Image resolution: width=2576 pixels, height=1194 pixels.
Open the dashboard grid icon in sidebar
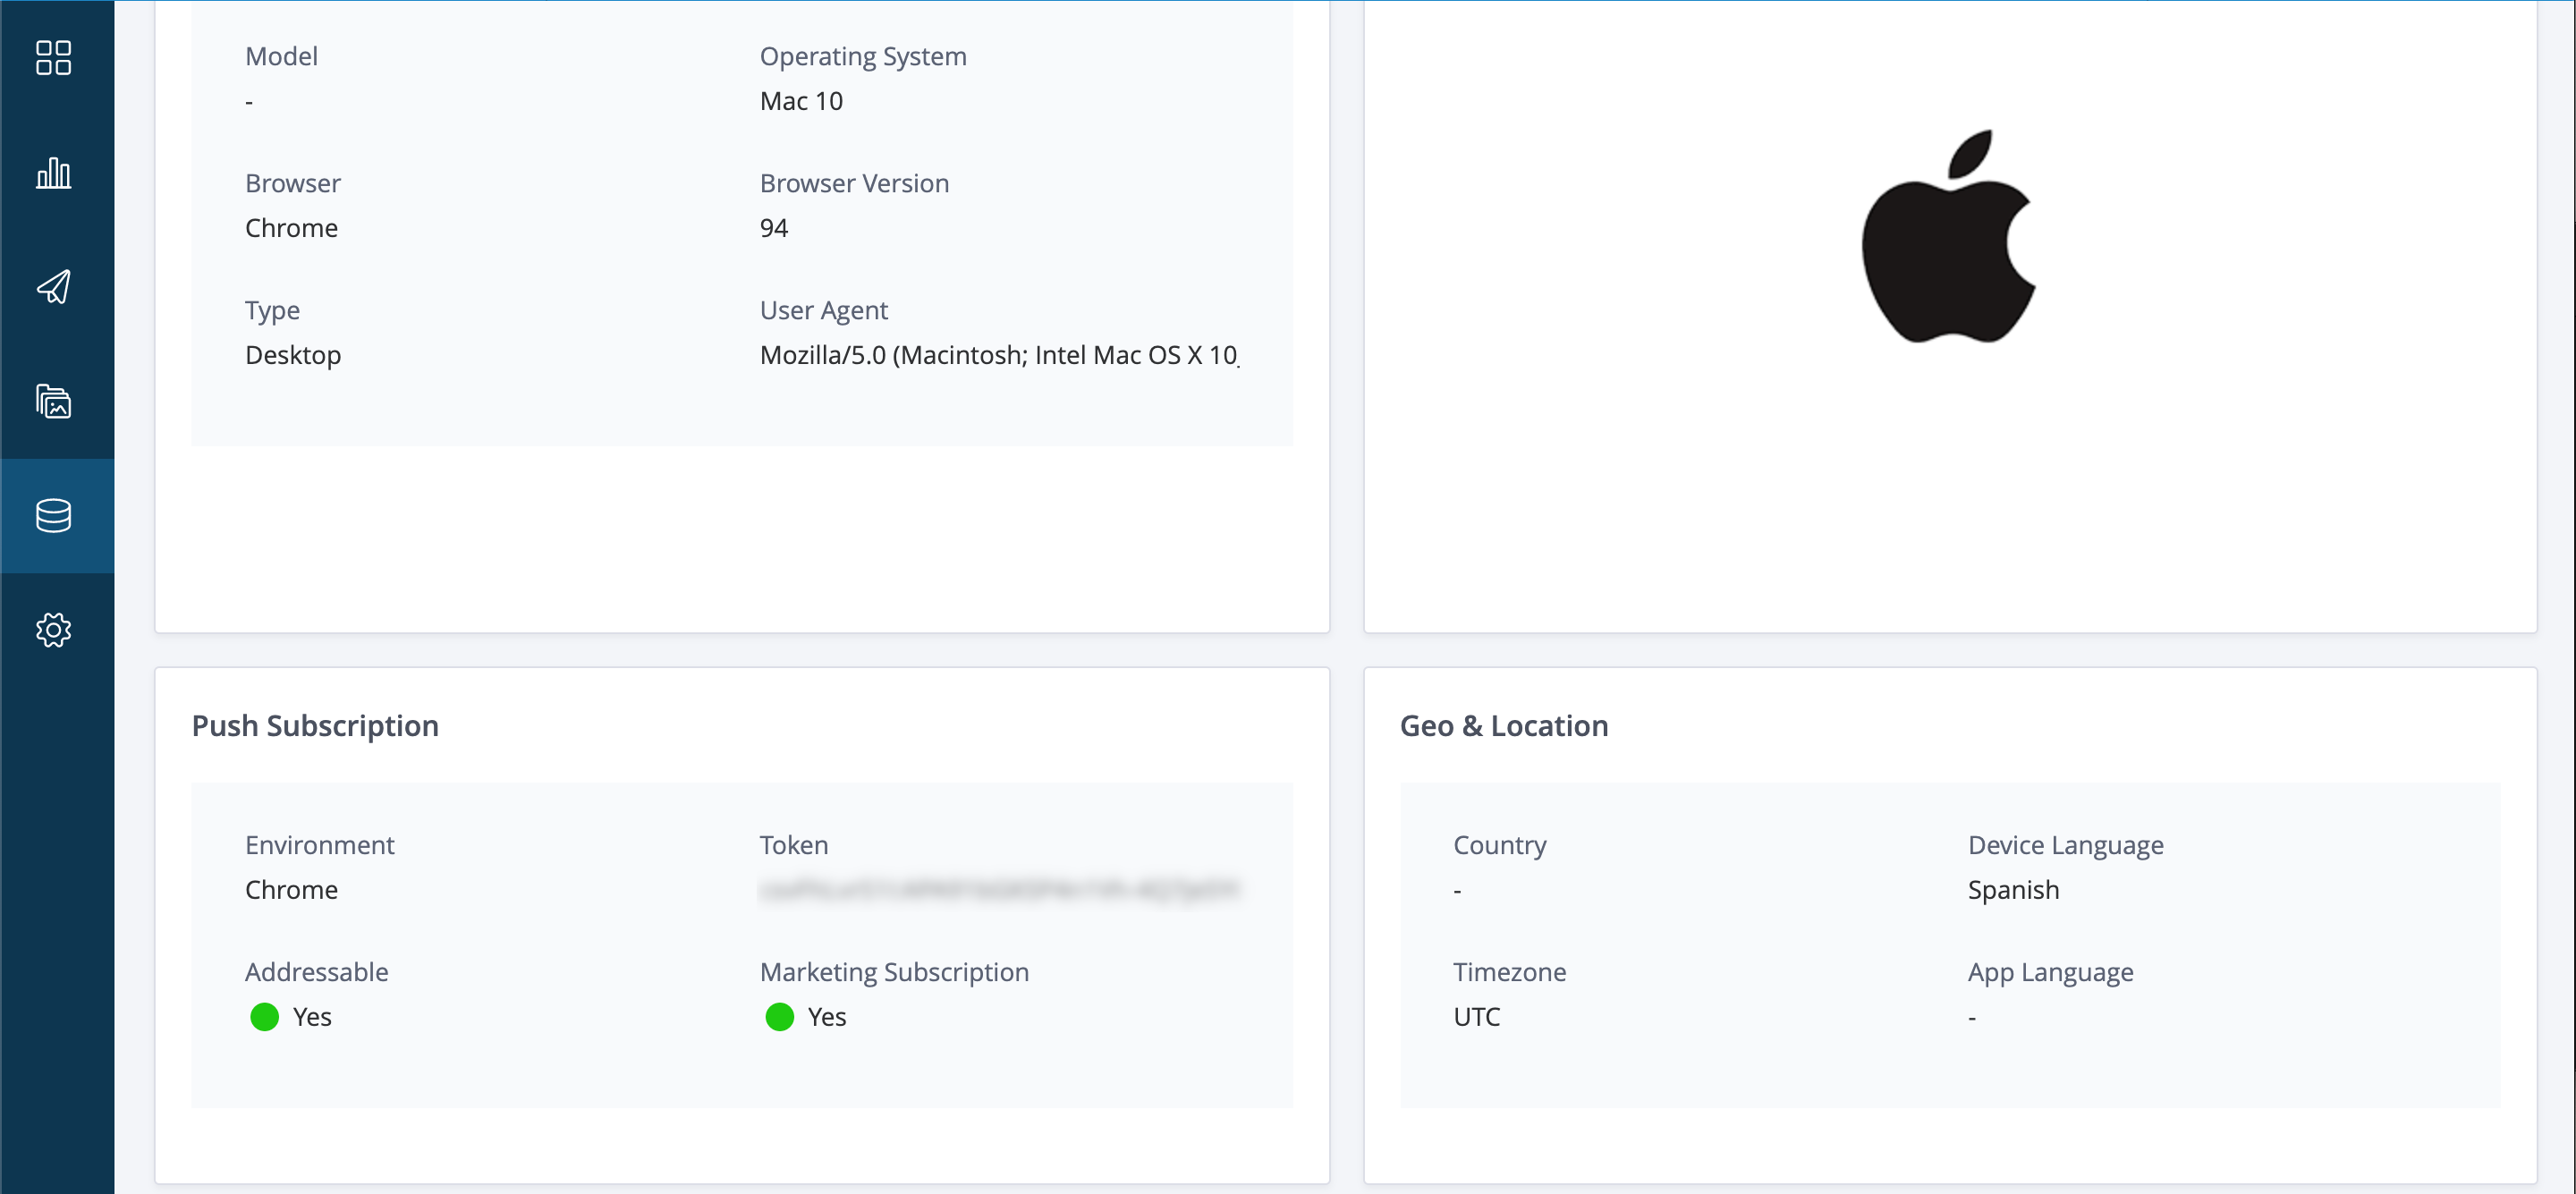[x=53, y=58]
